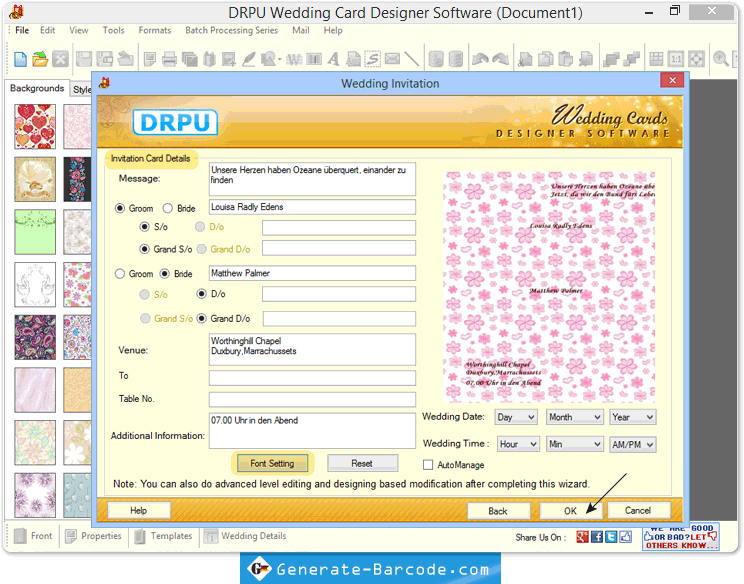
Task: Open the wedding date Day dropdown
Action: click(x=516, y=417)
